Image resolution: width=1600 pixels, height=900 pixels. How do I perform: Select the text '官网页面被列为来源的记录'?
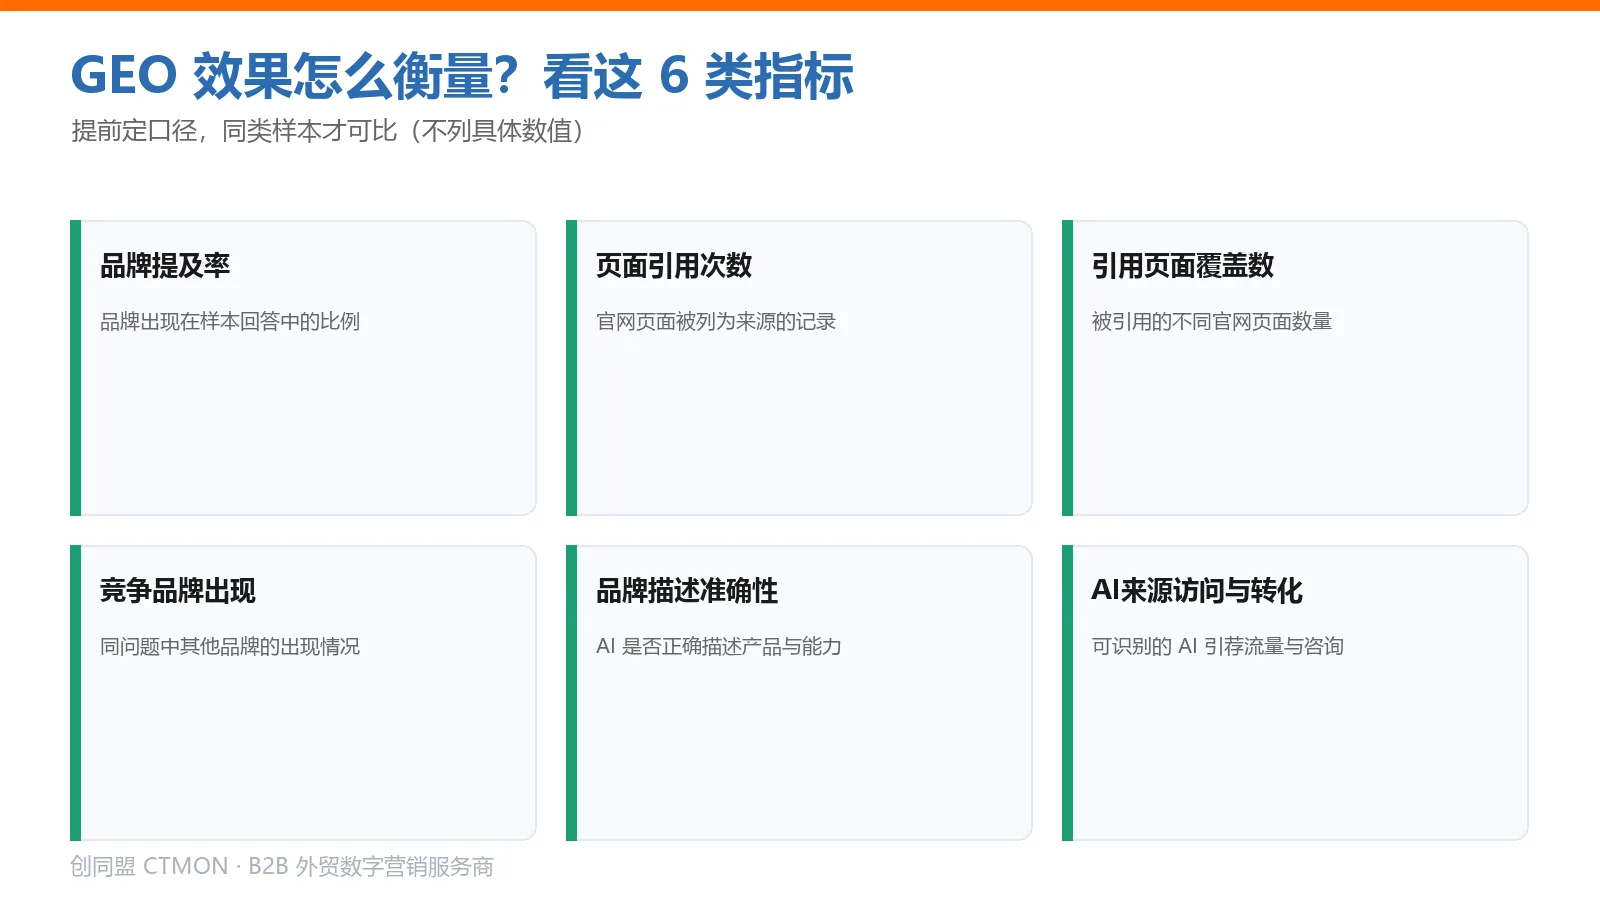coord(716,322)
